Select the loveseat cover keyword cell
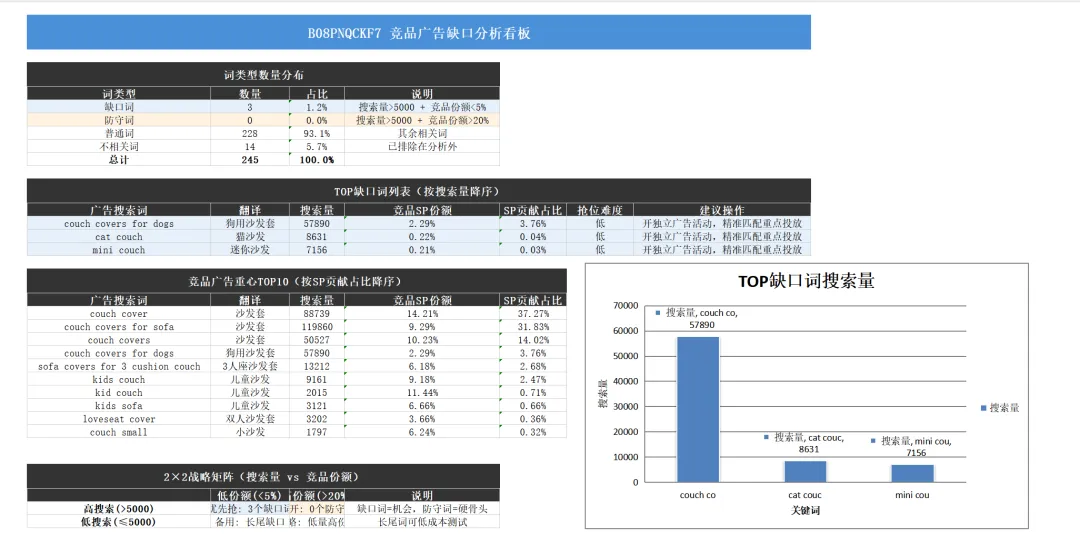Screen dimensions: 1080x536 pos(118,418)
